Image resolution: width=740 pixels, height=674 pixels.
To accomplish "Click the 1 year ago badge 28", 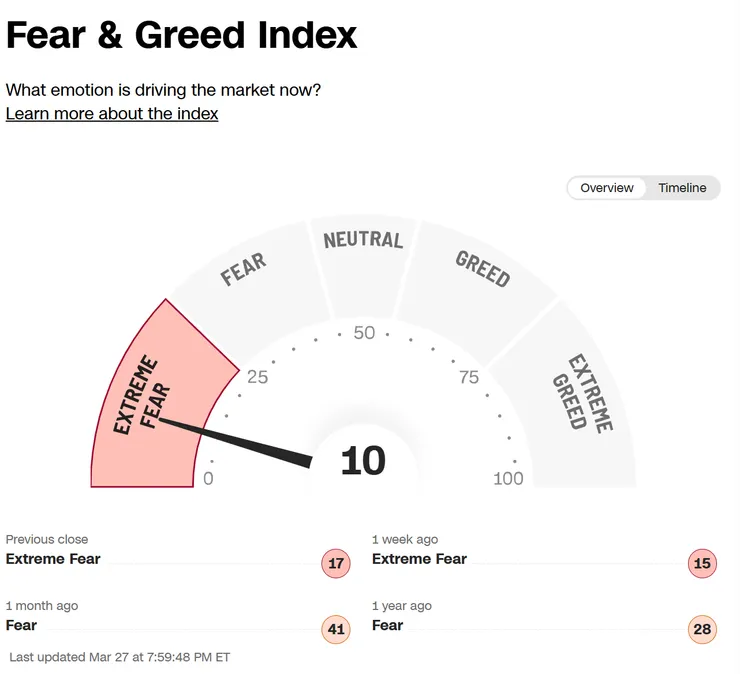I will coord(702,629).
